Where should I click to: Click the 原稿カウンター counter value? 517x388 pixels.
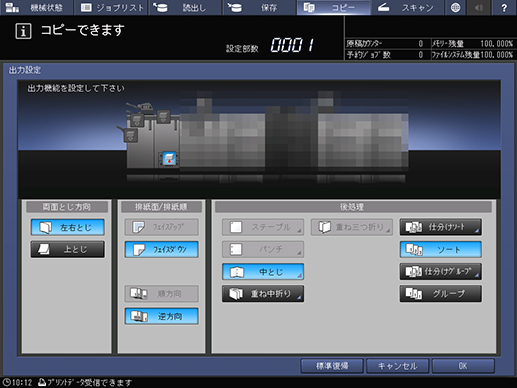421,43
